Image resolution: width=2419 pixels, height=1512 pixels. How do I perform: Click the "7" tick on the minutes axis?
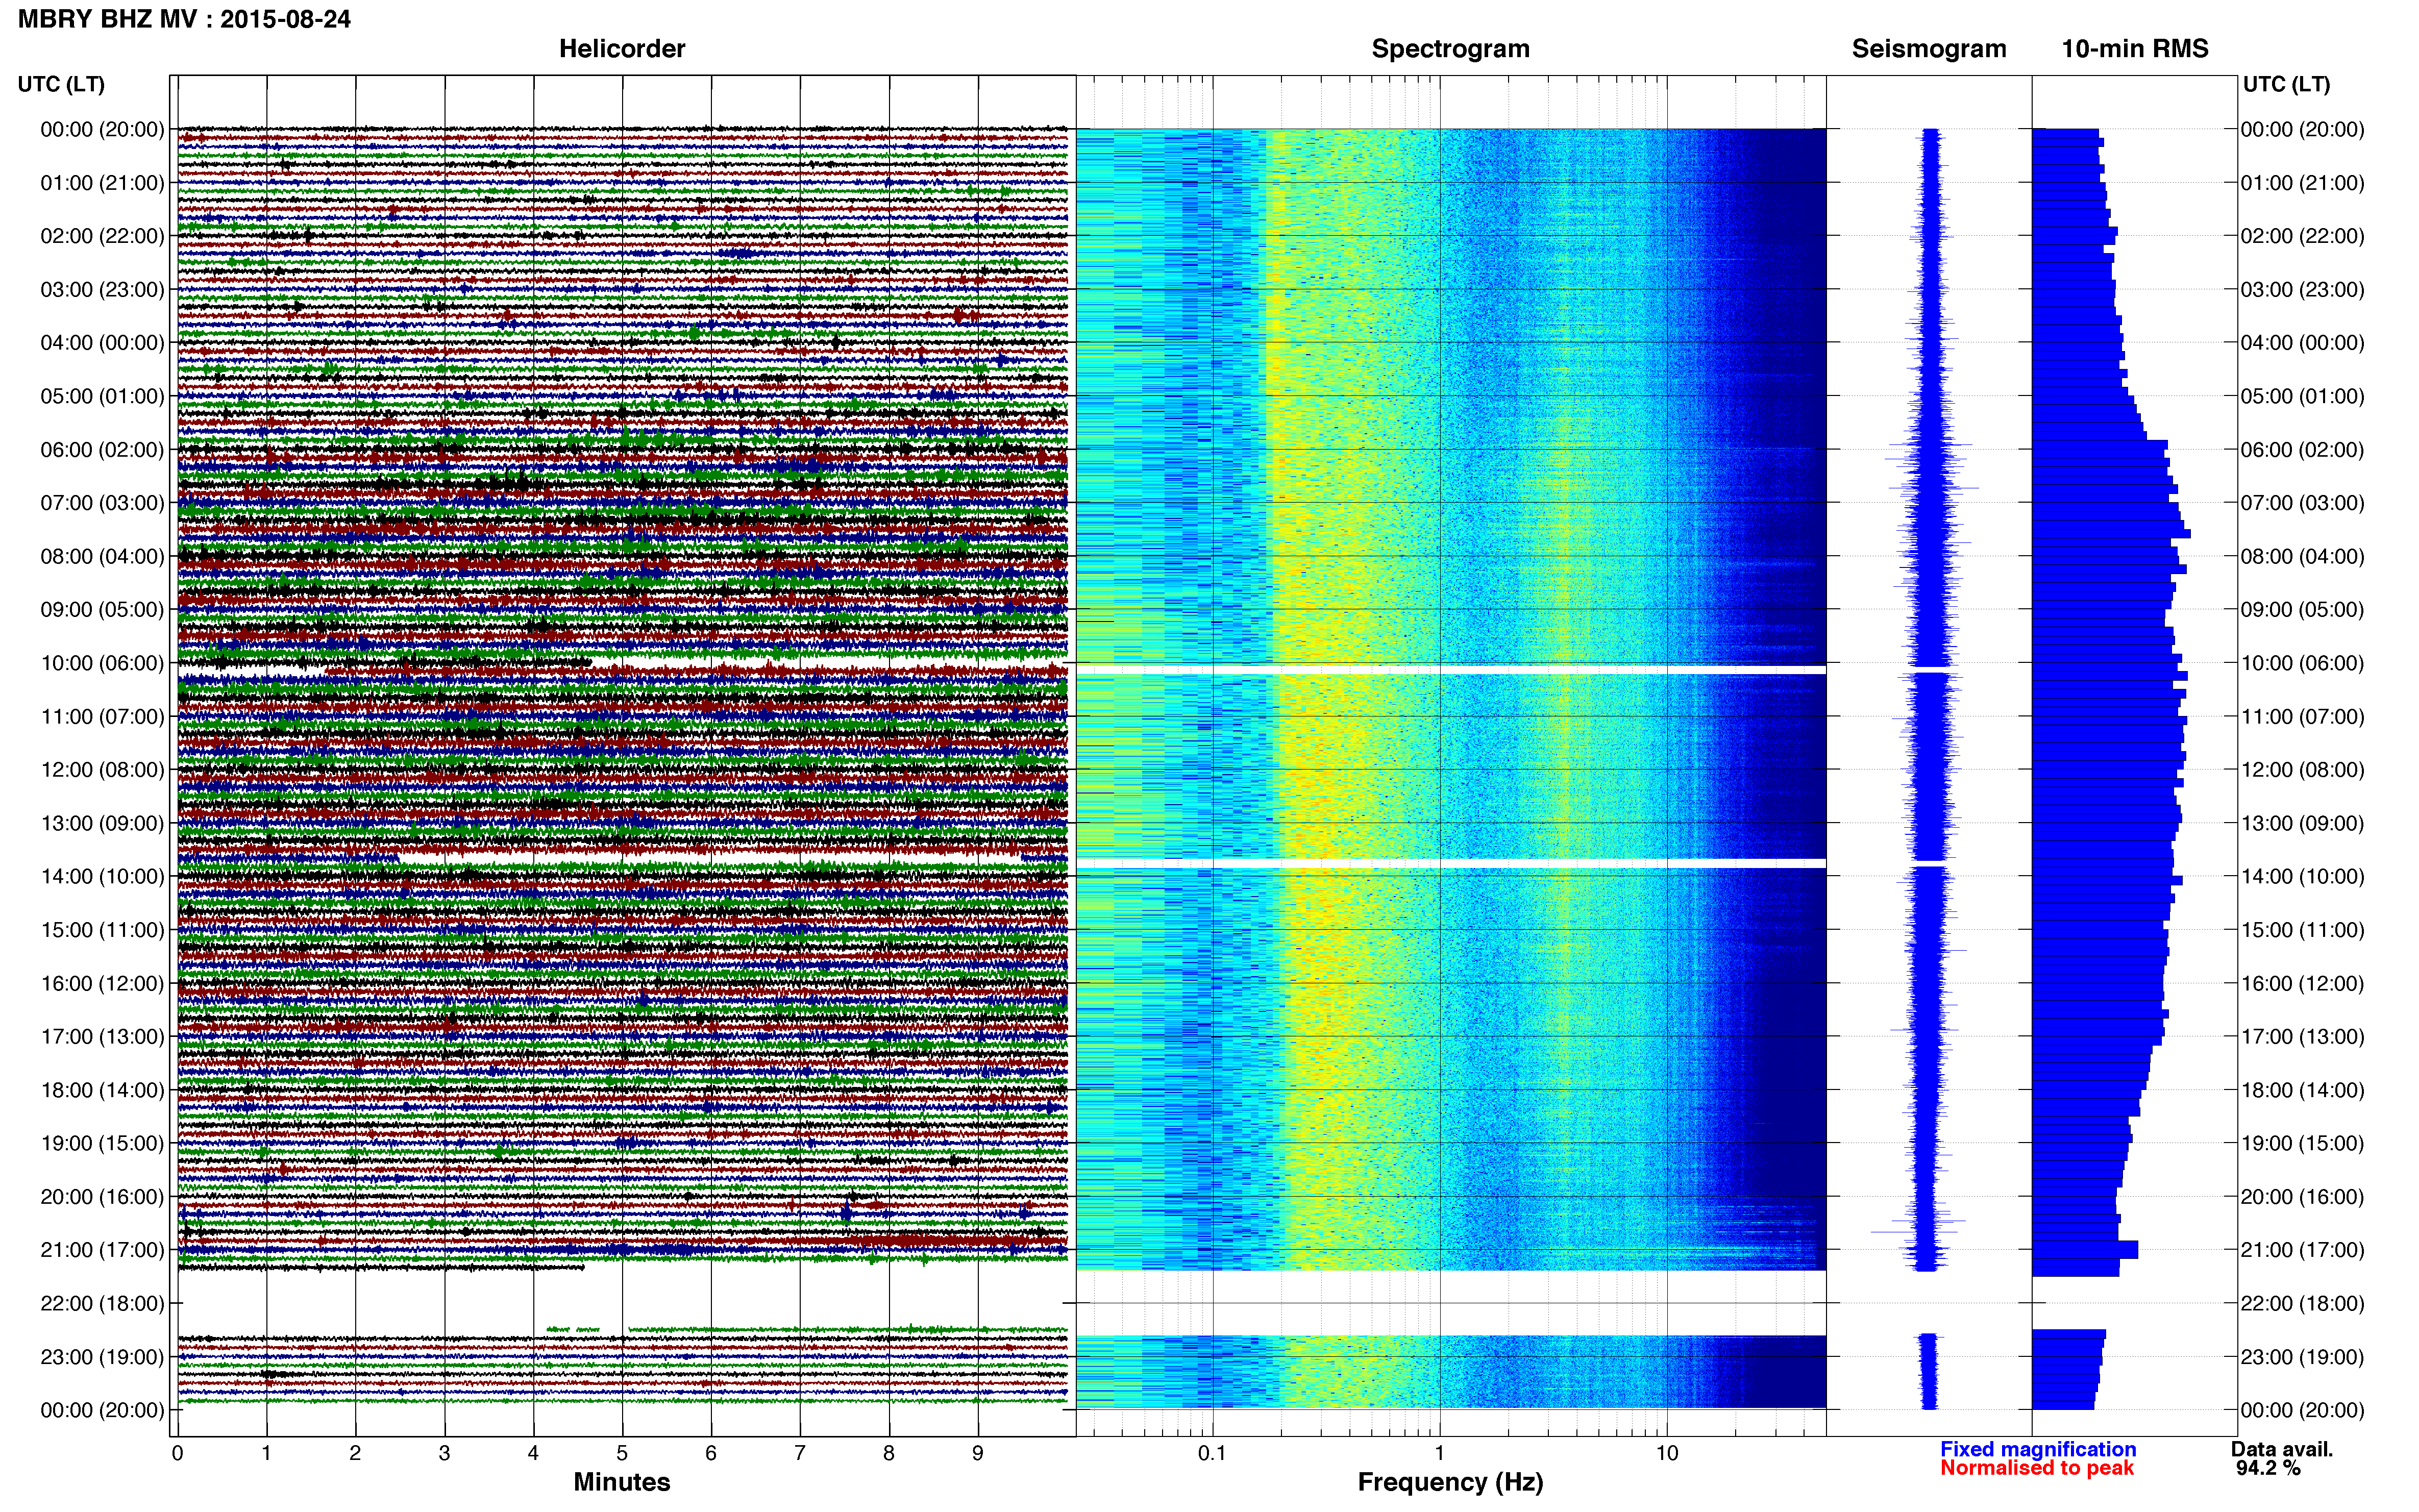coord(800,1453)
